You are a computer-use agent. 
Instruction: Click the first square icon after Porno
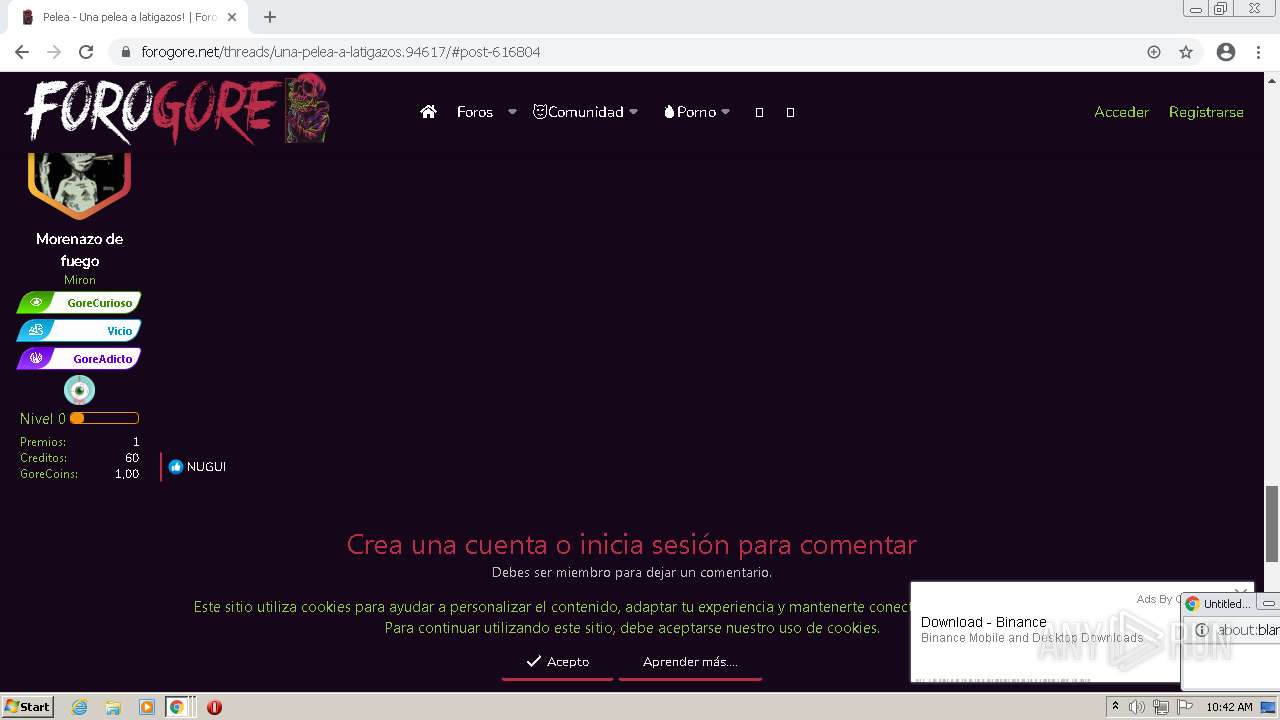(759, 112)
